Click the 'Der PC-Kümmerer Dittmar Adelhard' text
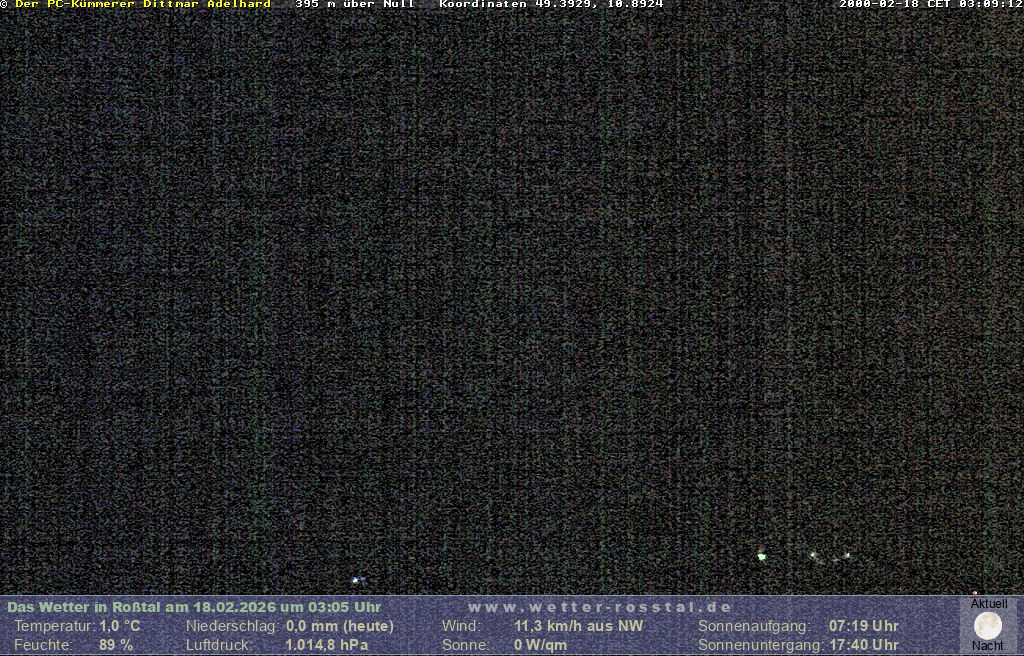Image resolution: width=1024 pixels, height=656 pixels. (x=142, y=4)
